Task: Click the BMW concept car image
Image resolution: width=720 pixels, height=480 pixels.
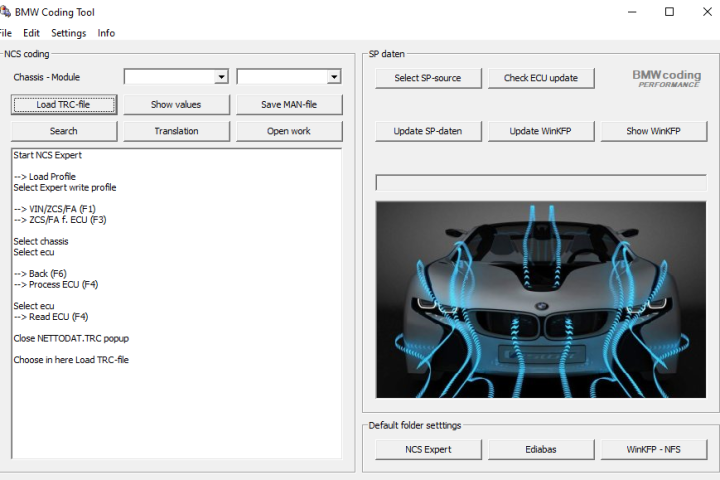Action: pyautogui.click(x=540, y=299)
